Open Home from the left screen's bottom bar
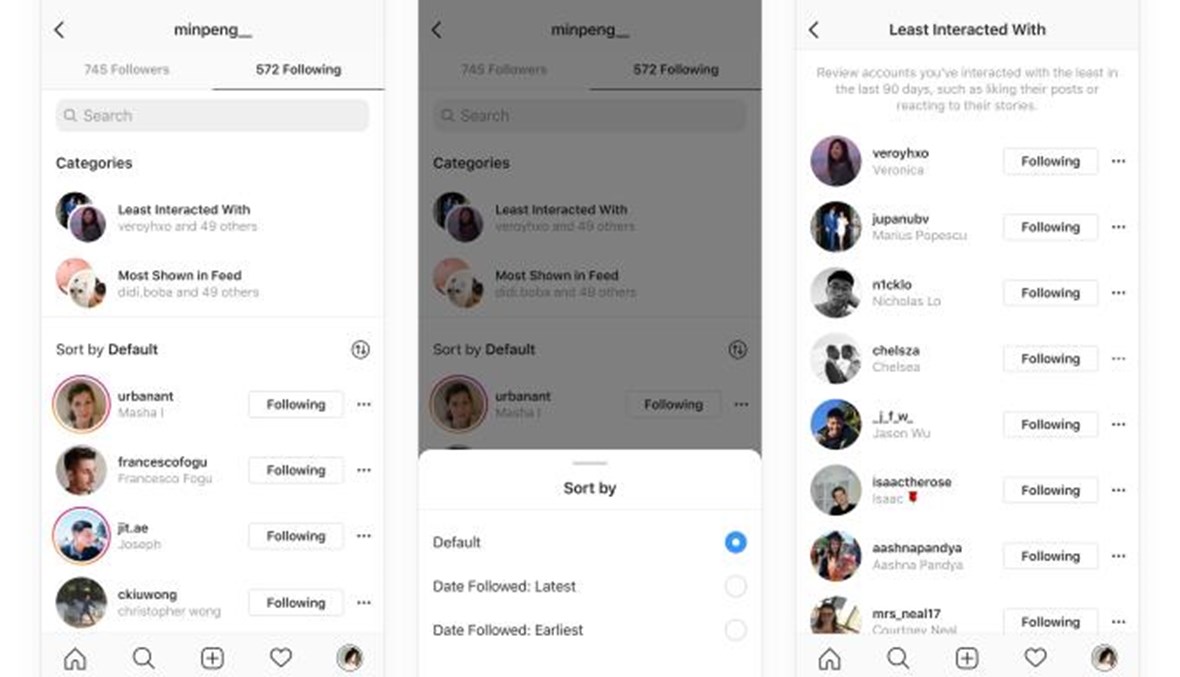Screen dimensions: 1180x677 coord(75,658)
